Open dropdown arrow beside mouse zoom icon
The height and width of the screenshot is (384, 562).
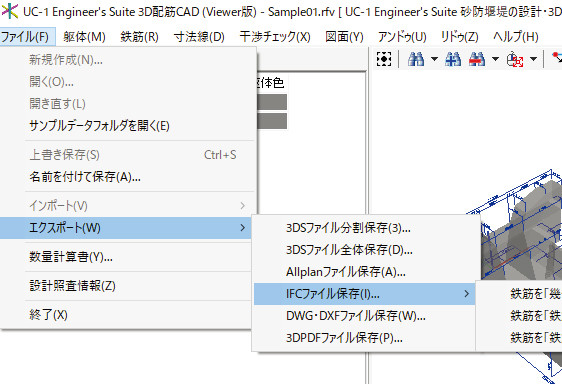click(533, 59)
